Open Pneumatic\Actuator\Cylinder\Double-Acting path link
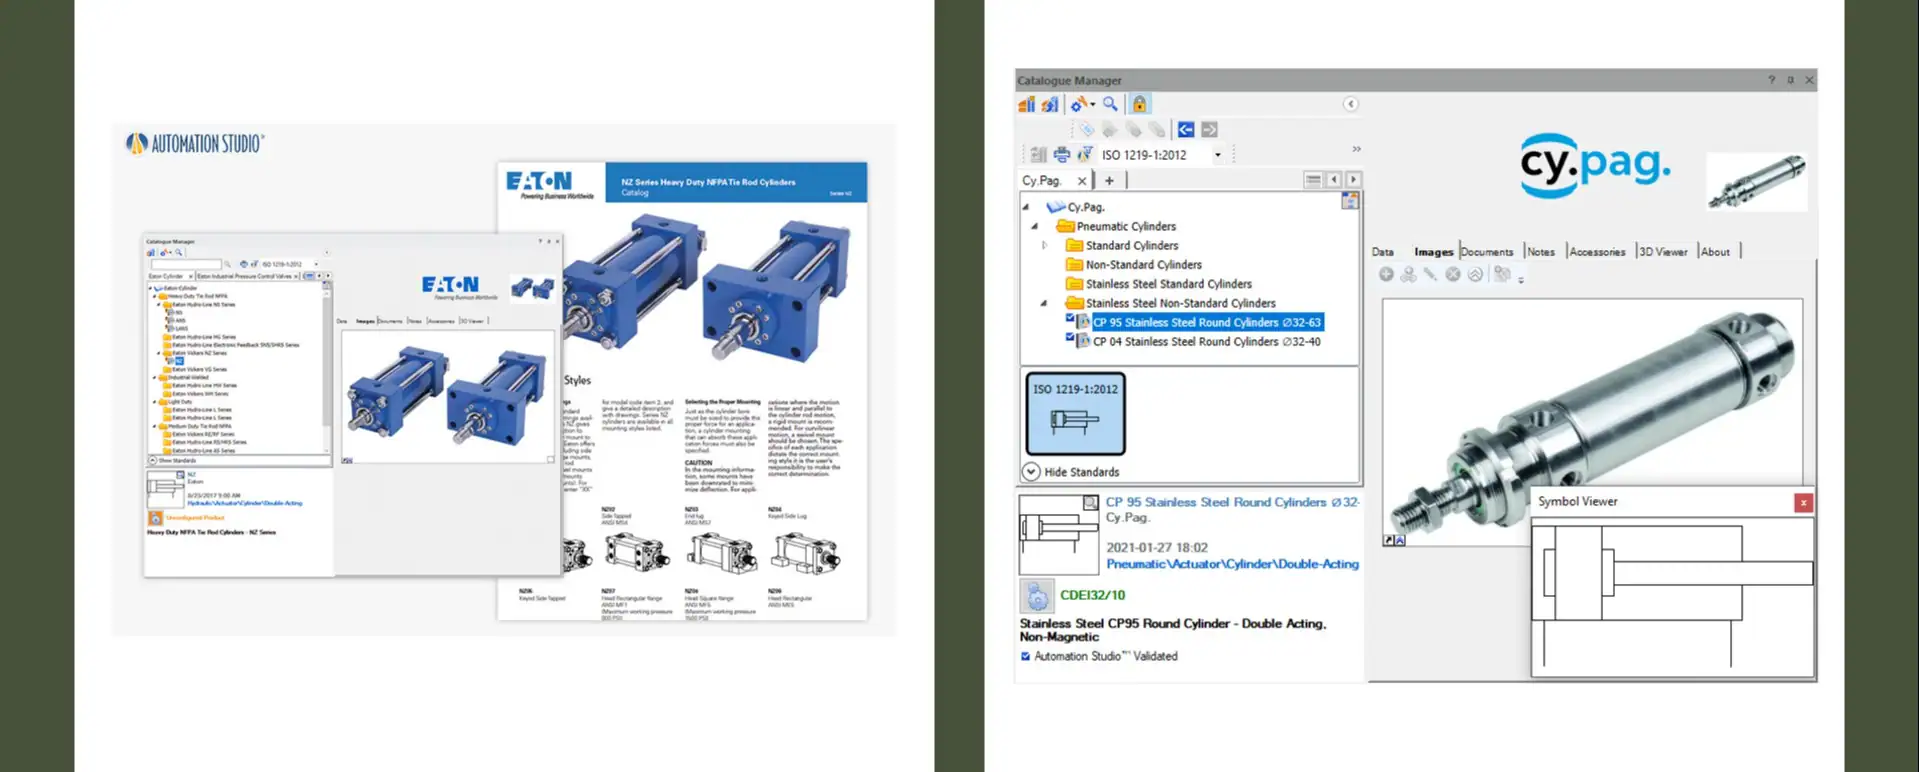This screenshot has height=772, width=1919. pyautogui.click(x=1232, y=564)
